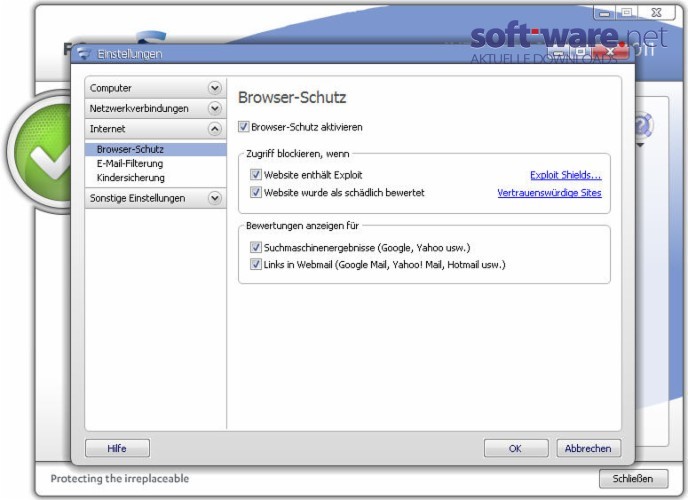Click the Abbrechen button
This screenshot has width=688, height=500.
588,448
